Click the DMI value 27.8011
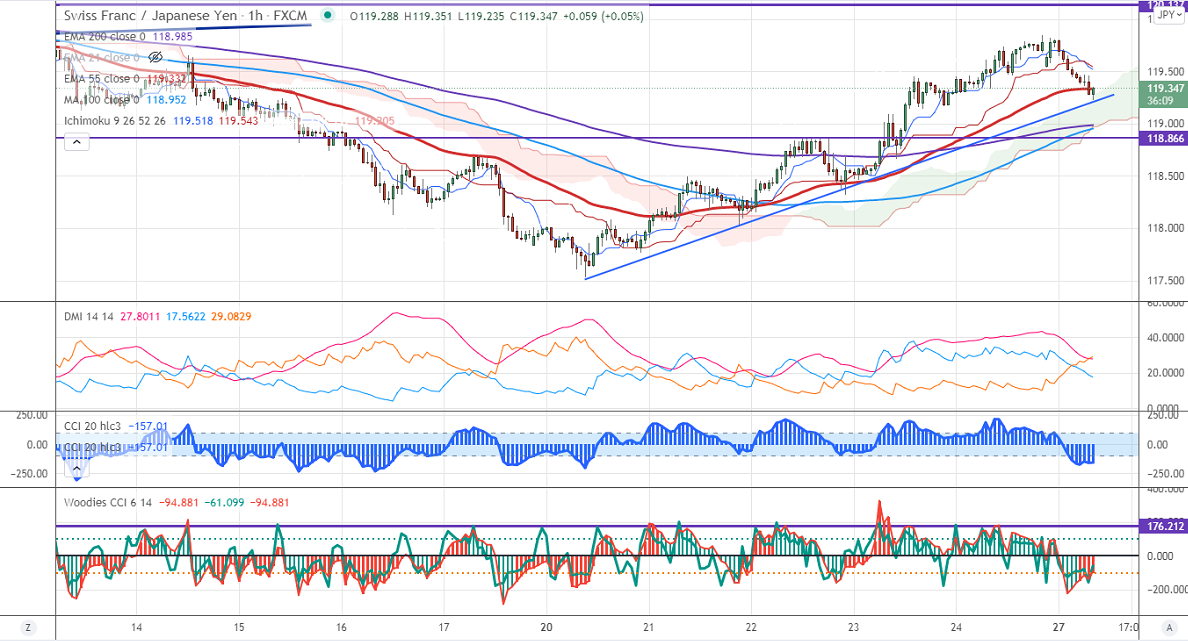 tap(139, 317)
